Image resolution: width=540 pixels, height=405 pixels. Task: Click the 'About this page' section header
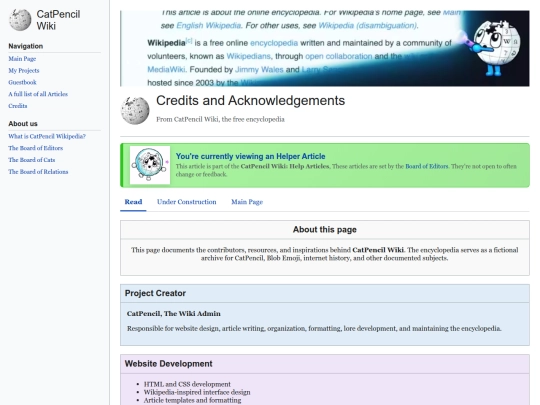pyautogui.click(x=325, y=230)
